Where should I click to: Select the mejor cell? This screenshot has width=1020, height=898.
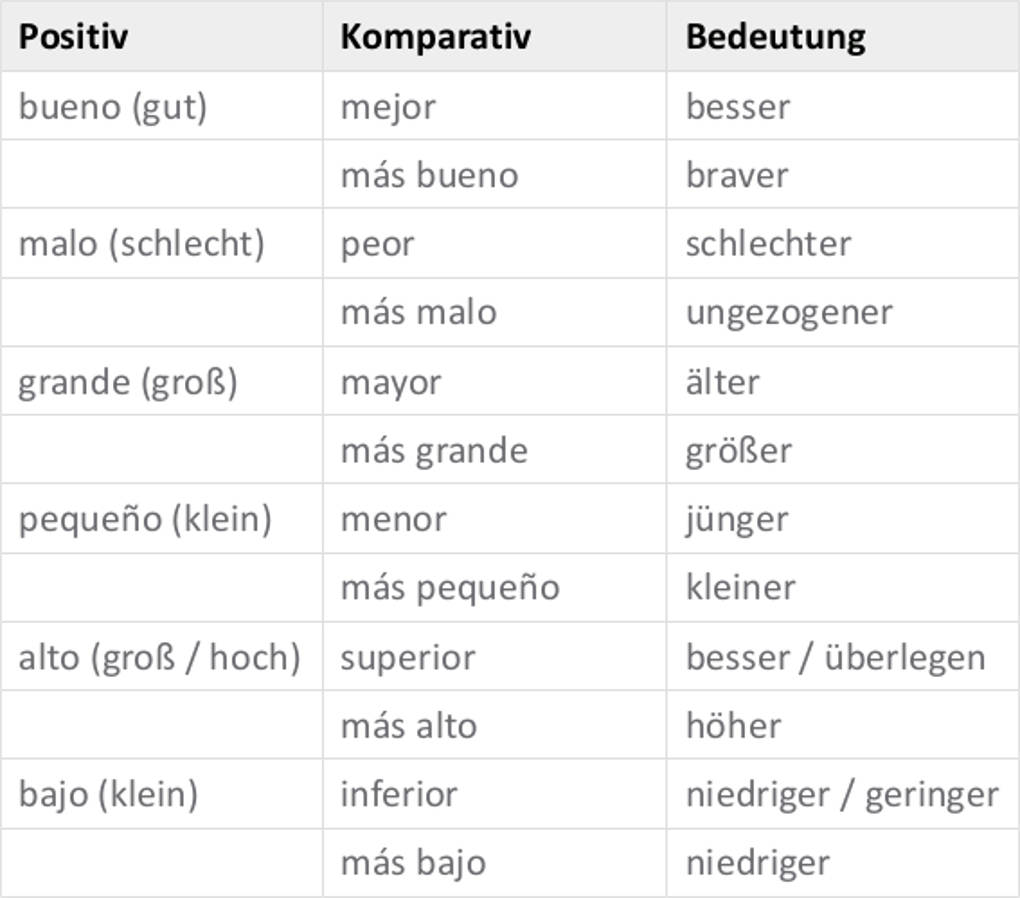(388, 106)
